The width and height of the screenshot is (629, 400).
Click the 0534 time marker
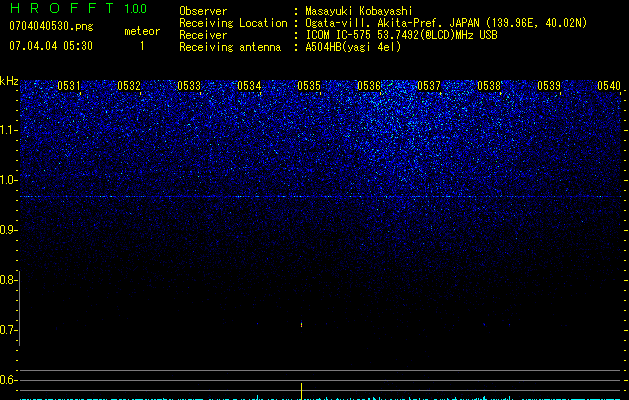tap(249, 85)
